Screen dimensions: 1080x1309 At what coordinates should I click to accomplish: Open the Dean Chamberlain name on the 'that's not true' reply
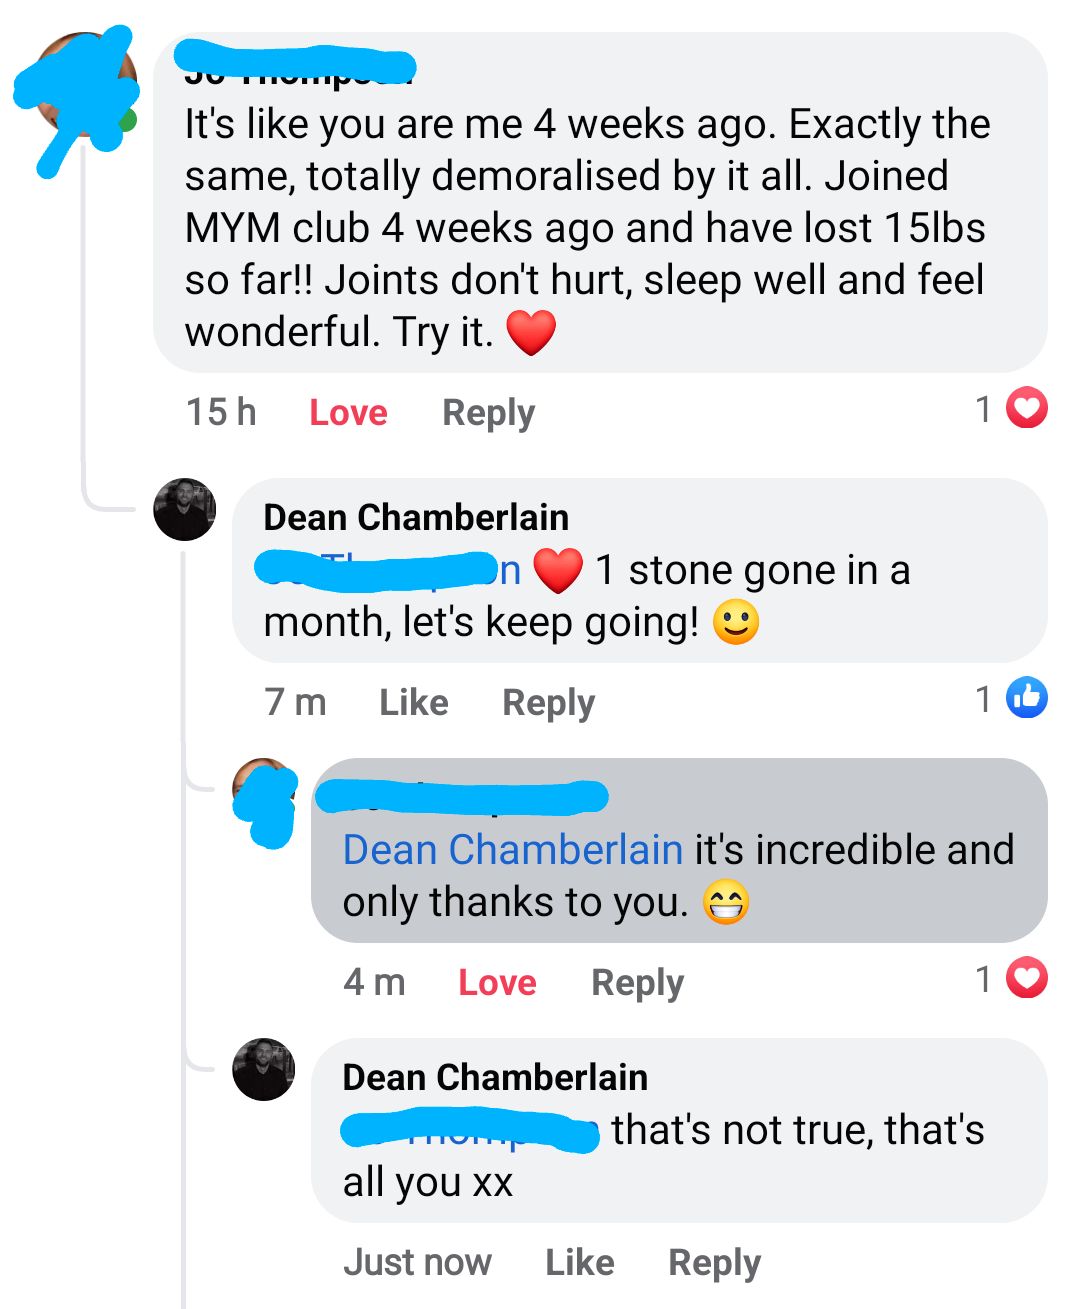click(x=495, y=1077)
